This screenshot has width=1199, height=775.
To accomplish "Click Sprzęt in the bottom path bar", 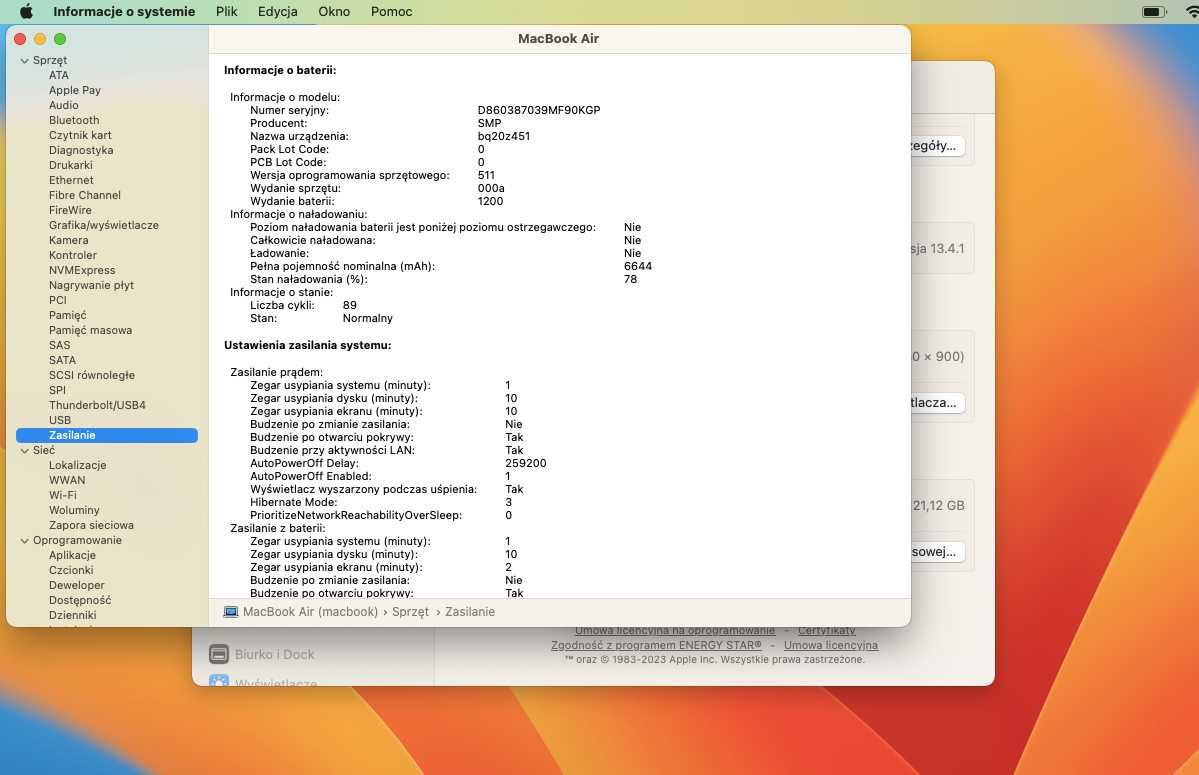I will pos(411,612).
